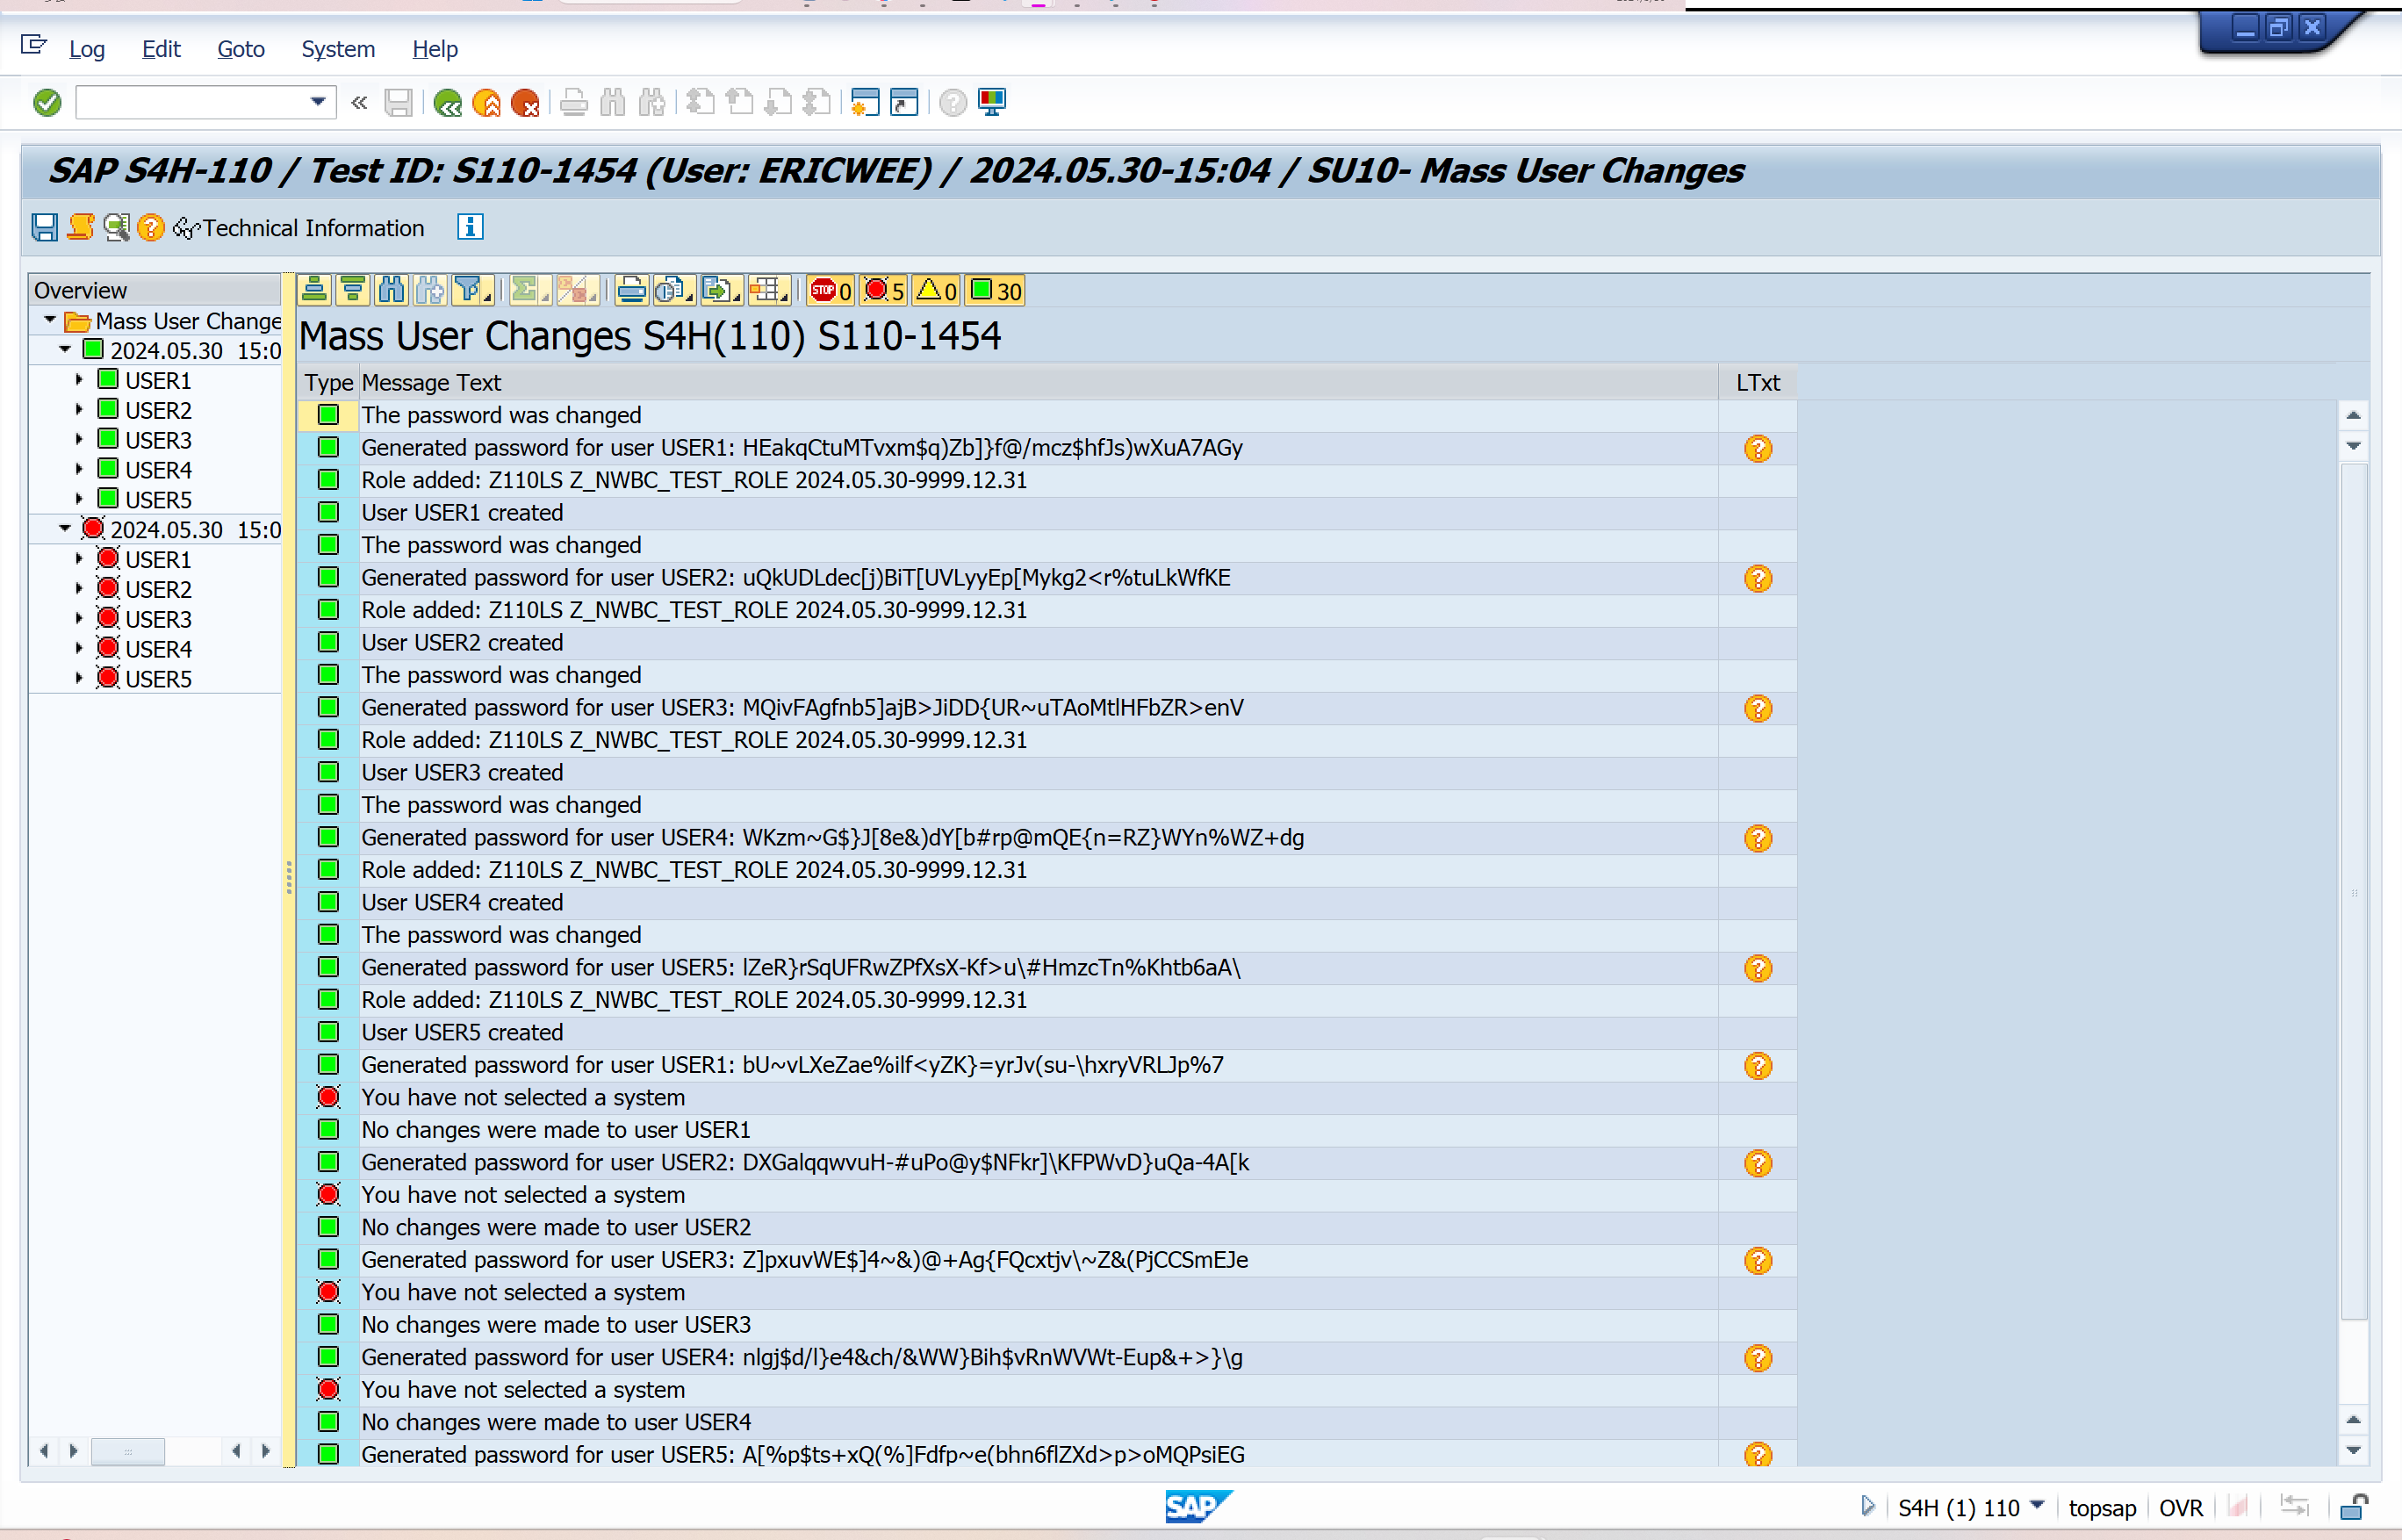2402x1540 pixels.
Task: Click the green Enter checkmark button
Action: coord(47,102)
